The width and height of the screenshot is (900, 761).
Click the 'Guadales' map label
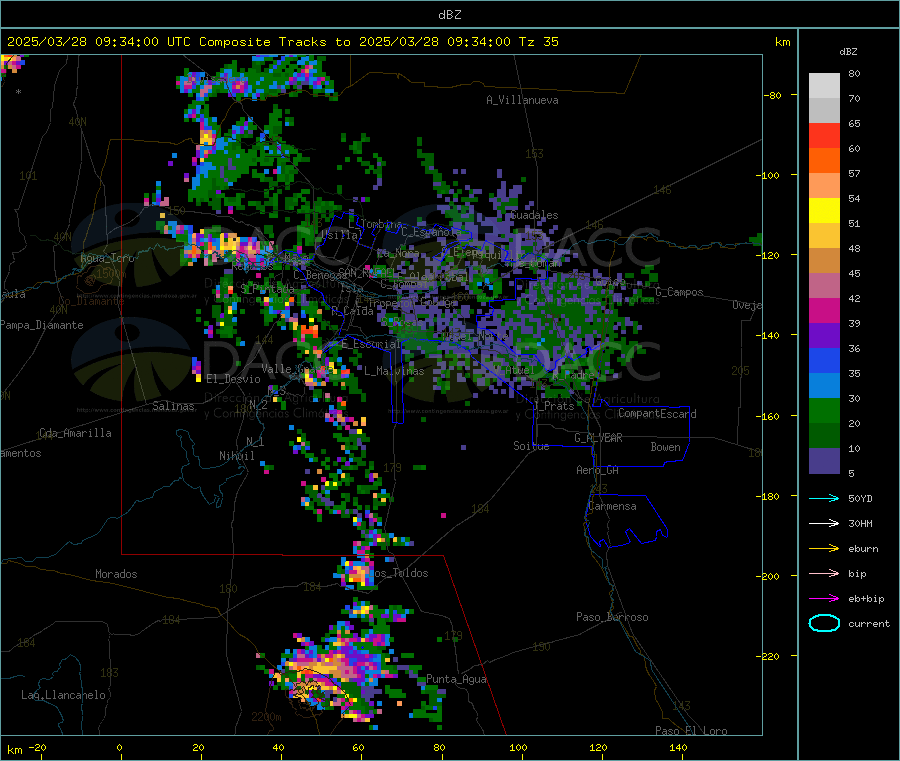534,215
